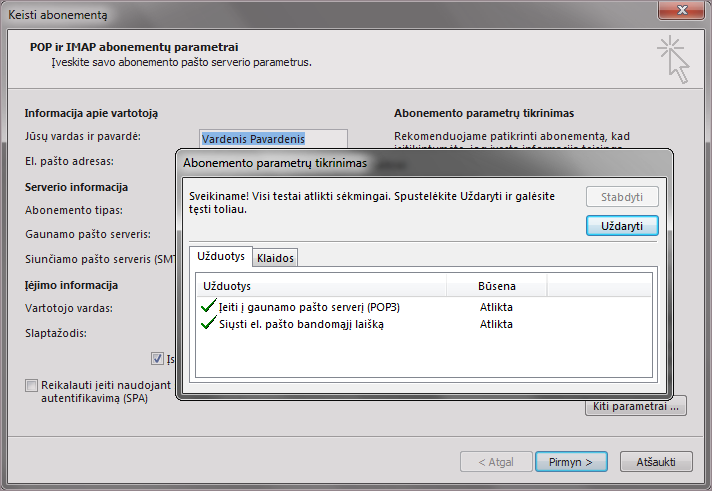Viewport: 712px width, 491px height.
Task: Cancel the wizard with Atšaukti
Action: click(656, 462)
